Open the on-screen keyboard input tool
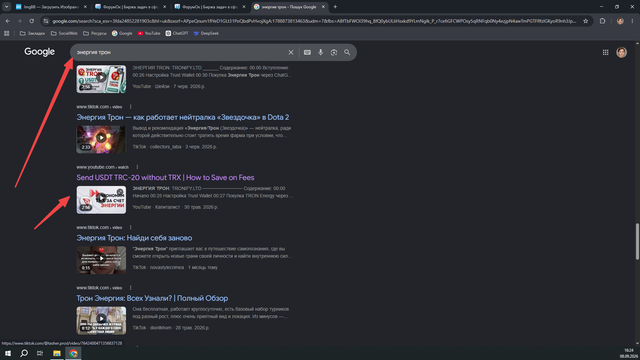Image resolution: width=640 pixels, height=360 pixels. click(307, 52)
